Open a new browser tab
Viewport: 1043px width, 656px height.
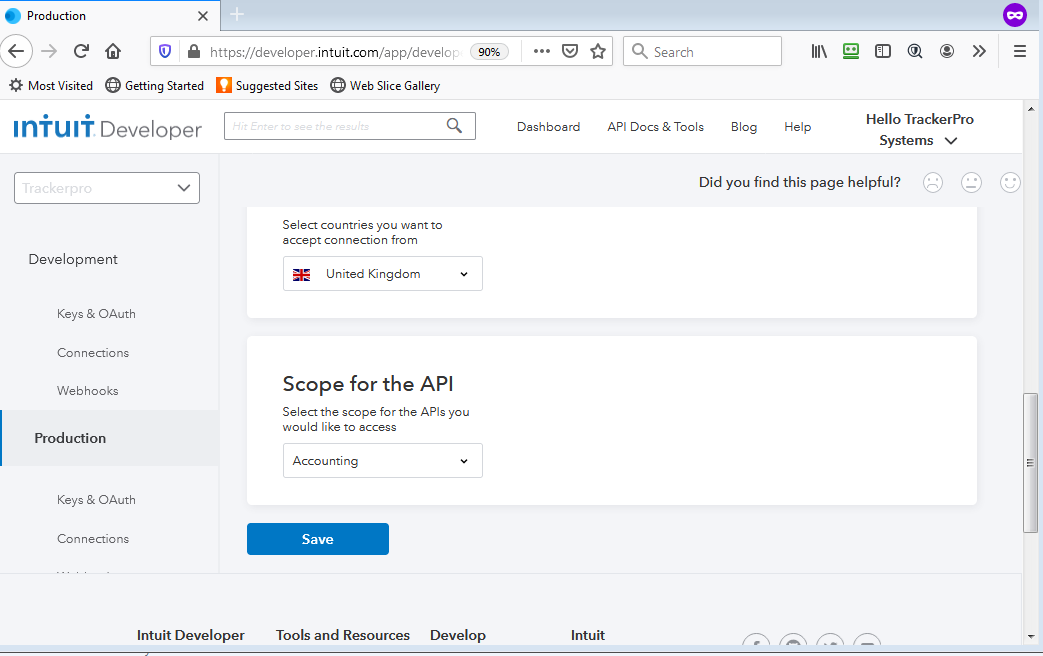coord(237,14)
